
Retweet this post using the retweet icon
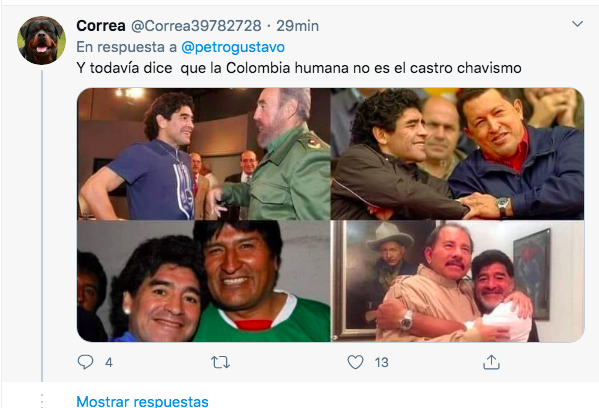(220, 362)
